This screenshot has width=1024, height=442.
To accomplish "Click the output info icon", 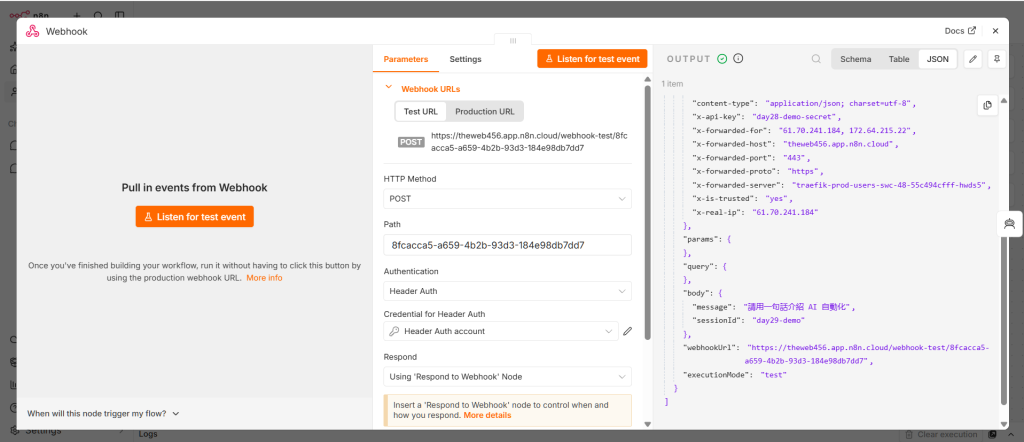I will 739,59.
